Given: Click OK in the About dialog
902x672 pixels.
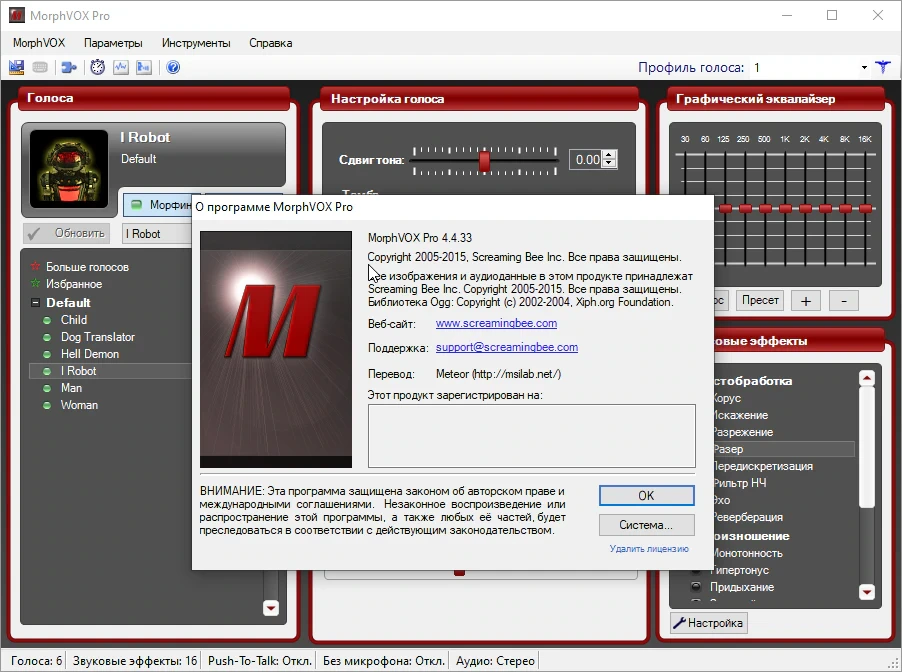Looking at the screenshot, I should 647,495.
